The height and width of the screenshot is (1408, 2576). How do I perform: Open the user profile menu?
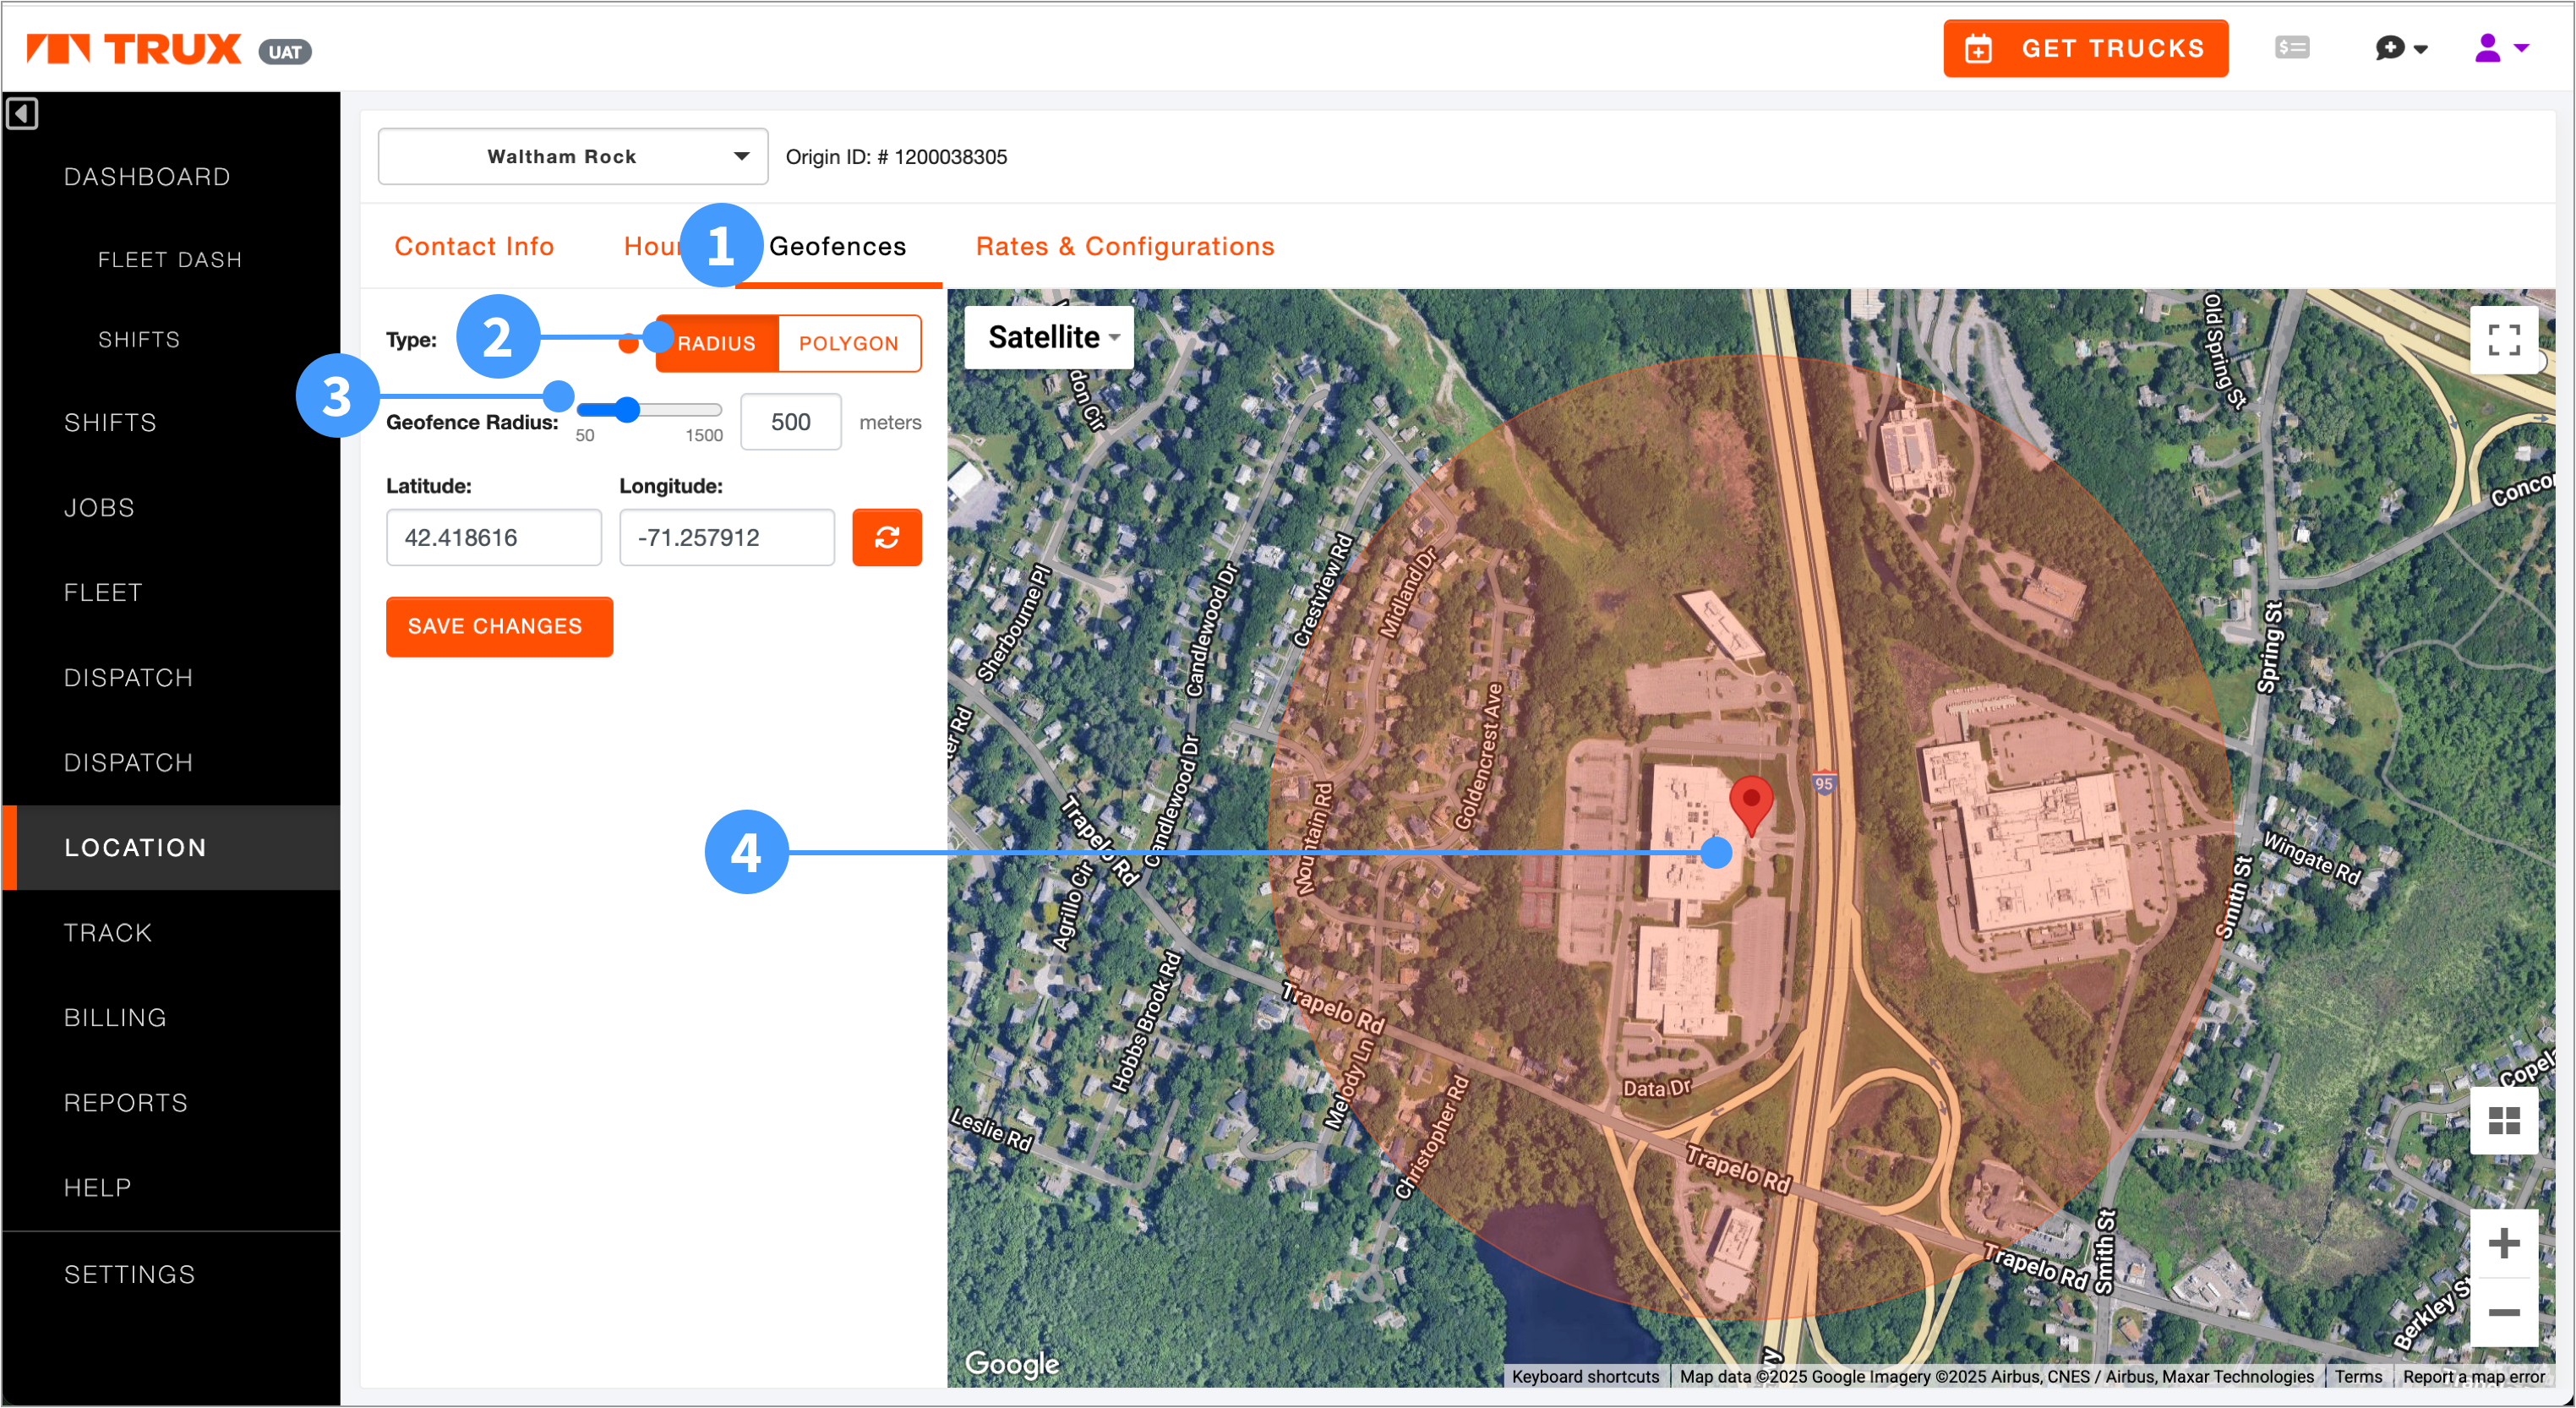click(2501, 48)
